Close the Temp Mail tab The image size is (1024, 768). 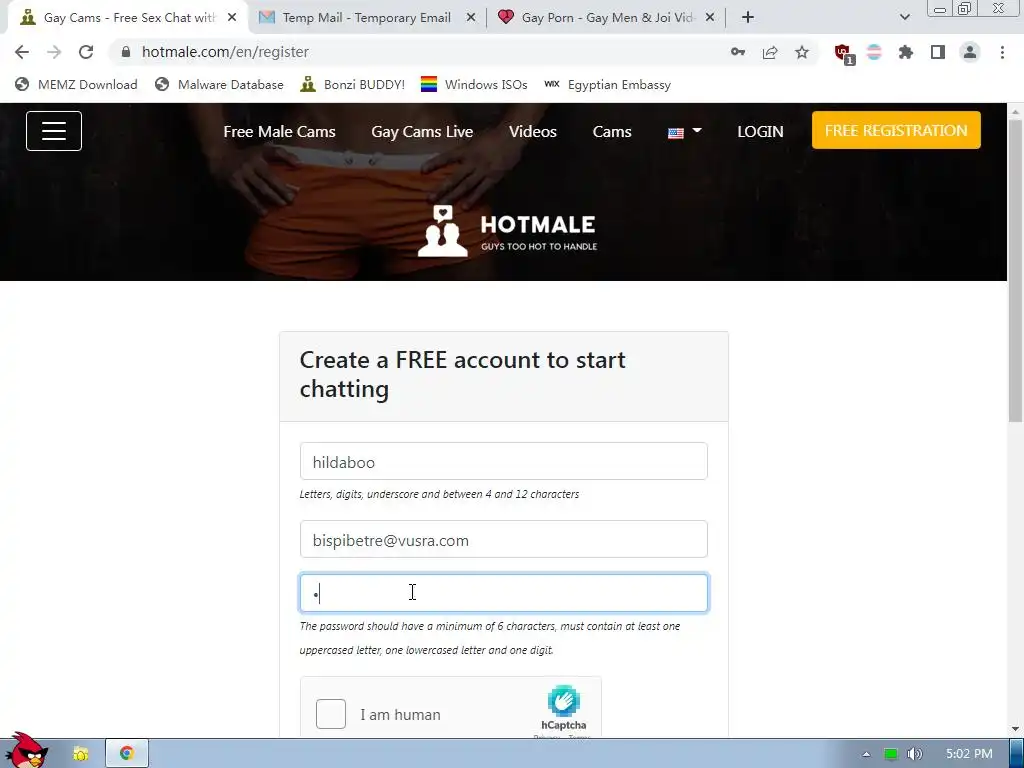(471, 18)
